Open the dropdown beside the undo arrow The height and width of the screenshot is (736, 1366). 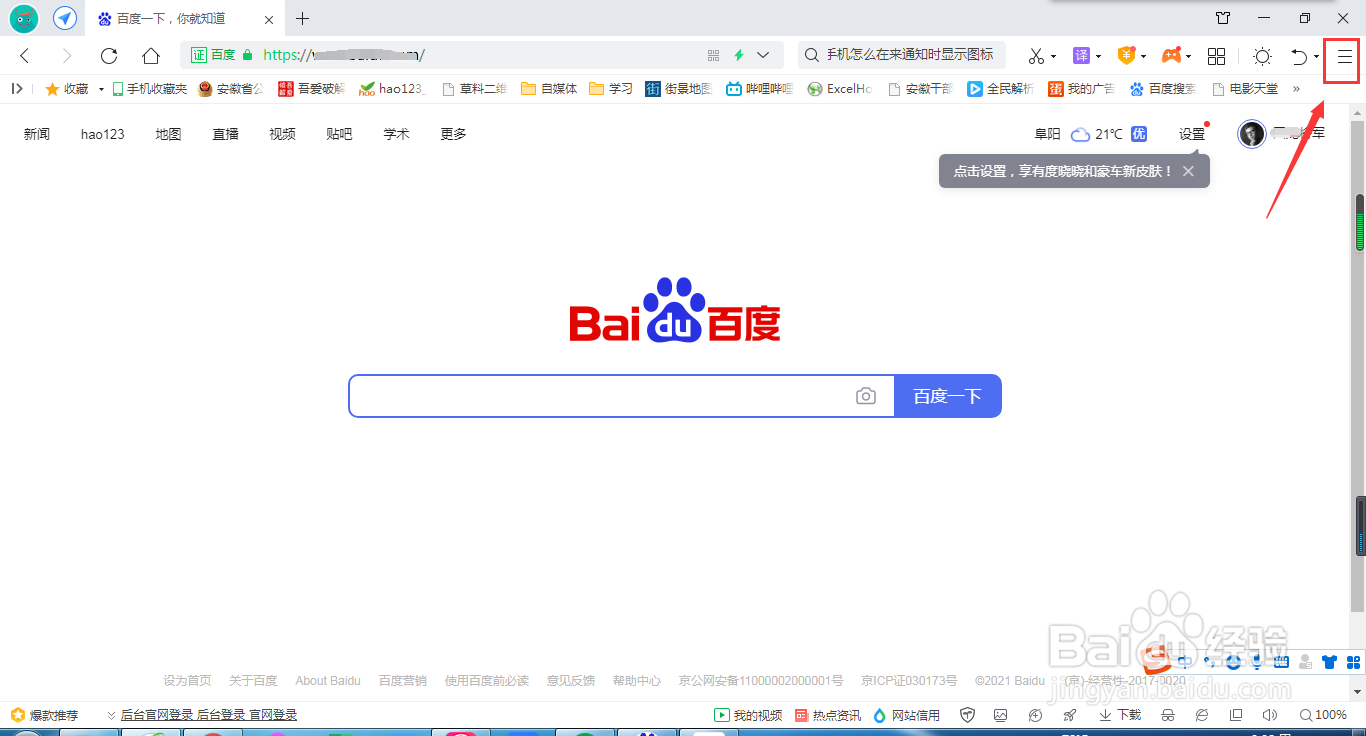(x=1314, y=57)
